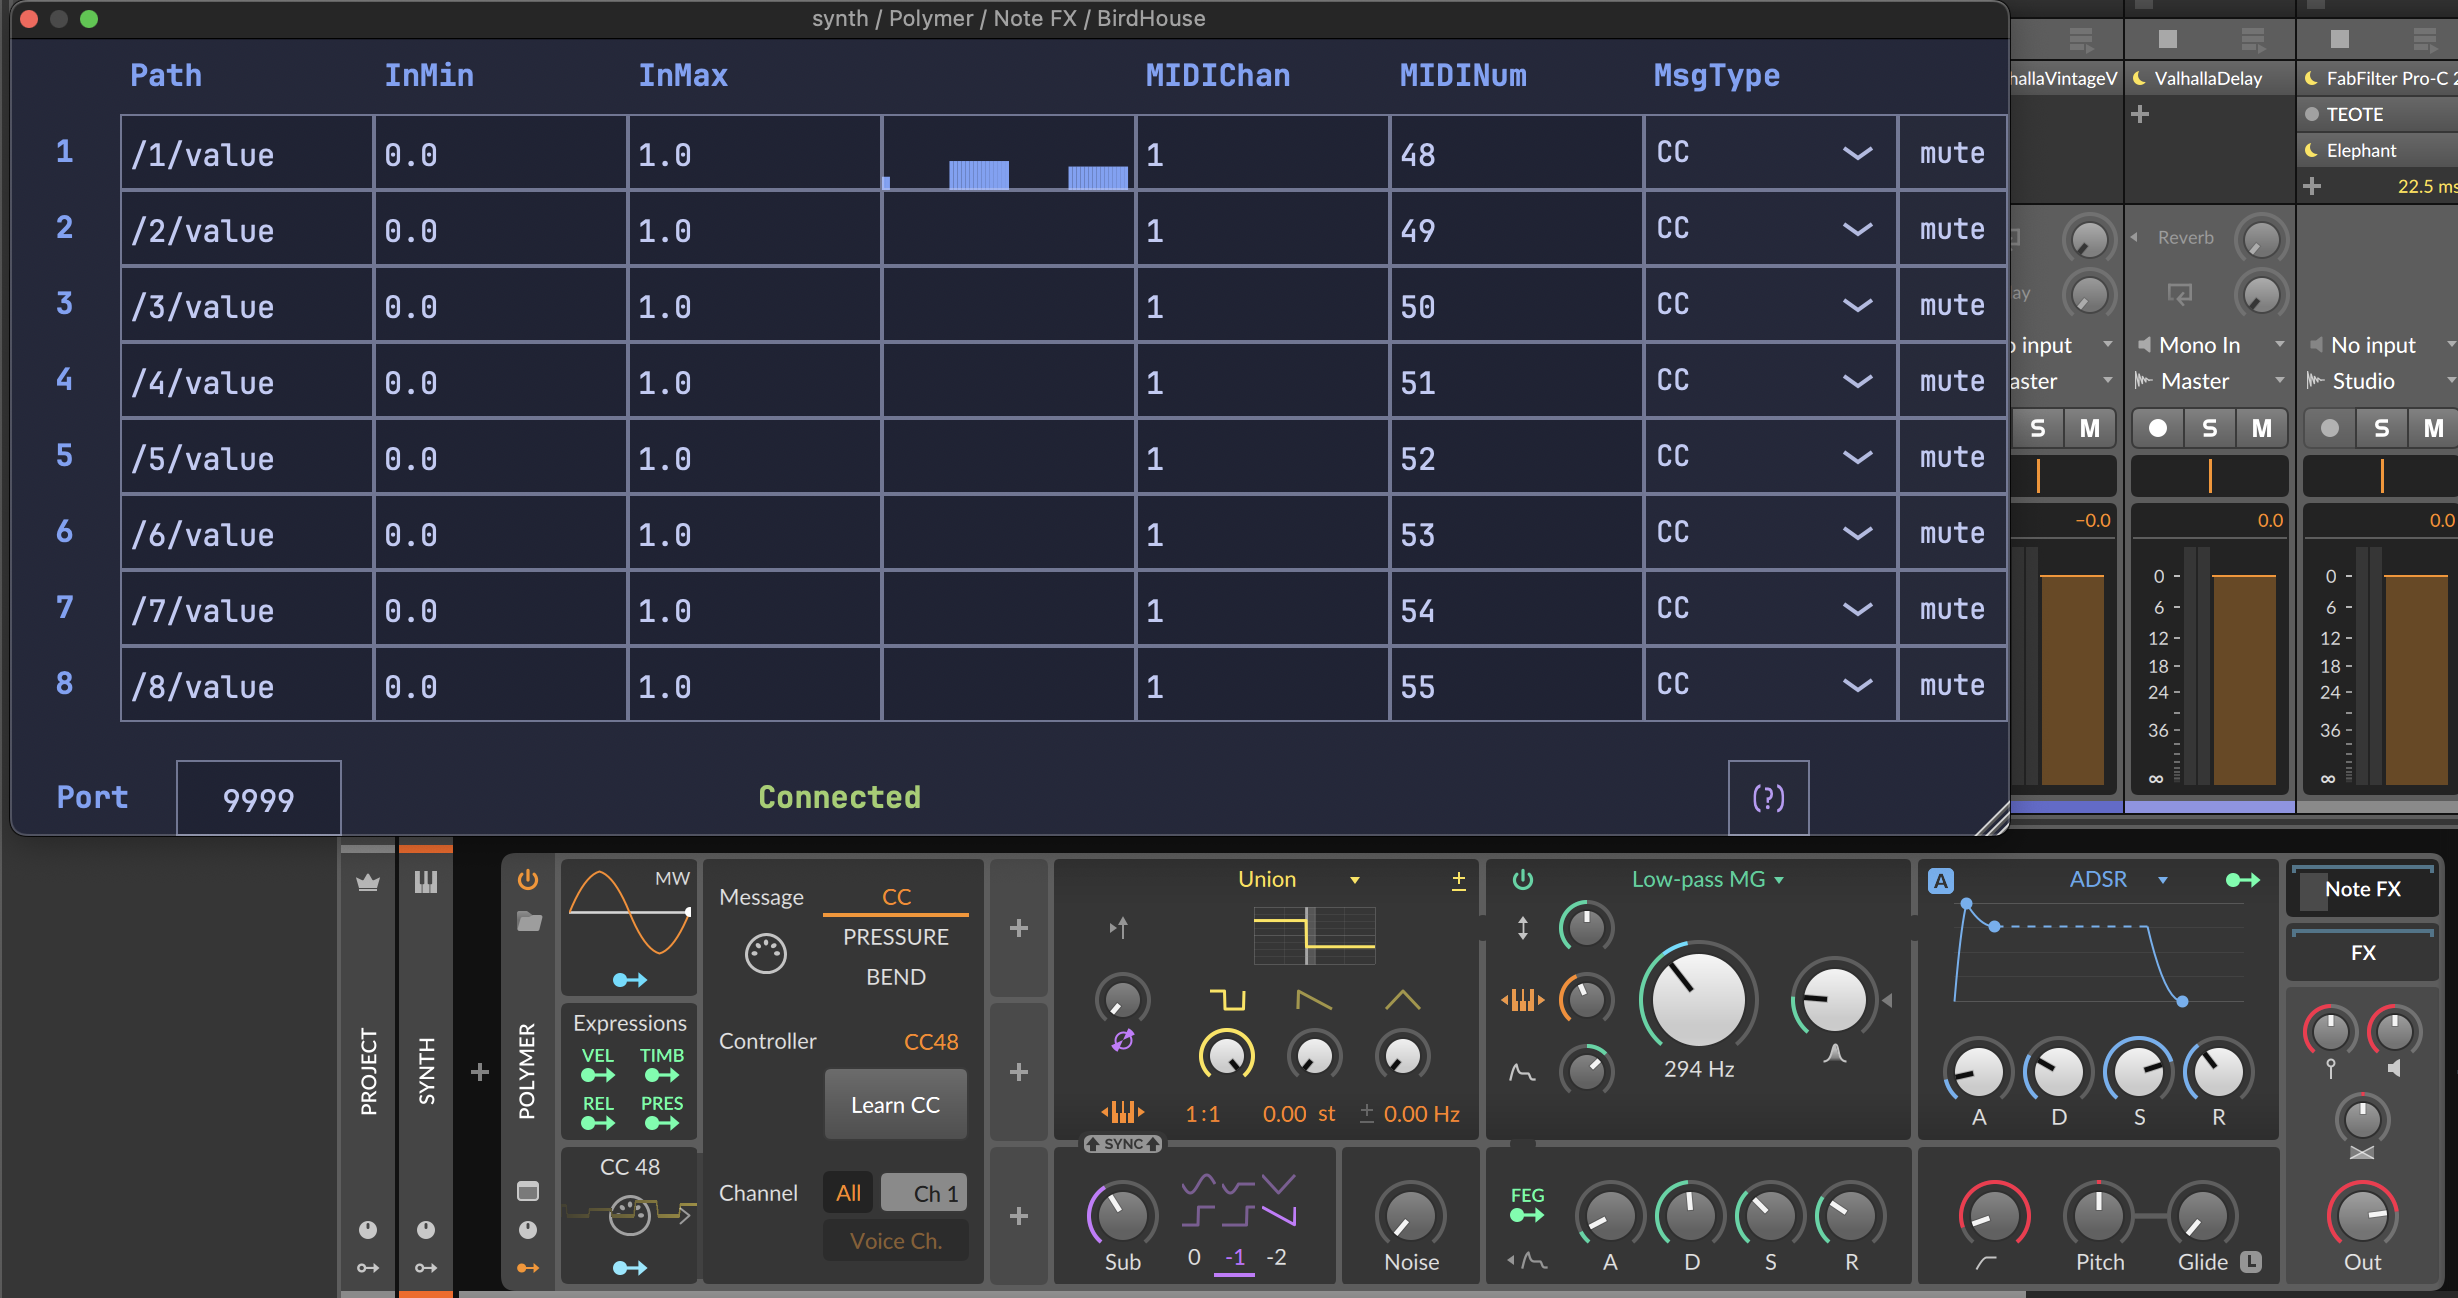Click the help (?) icon in BirdHouse
Viewport: 2458px width, 1298px height.
pos(1768,798)
